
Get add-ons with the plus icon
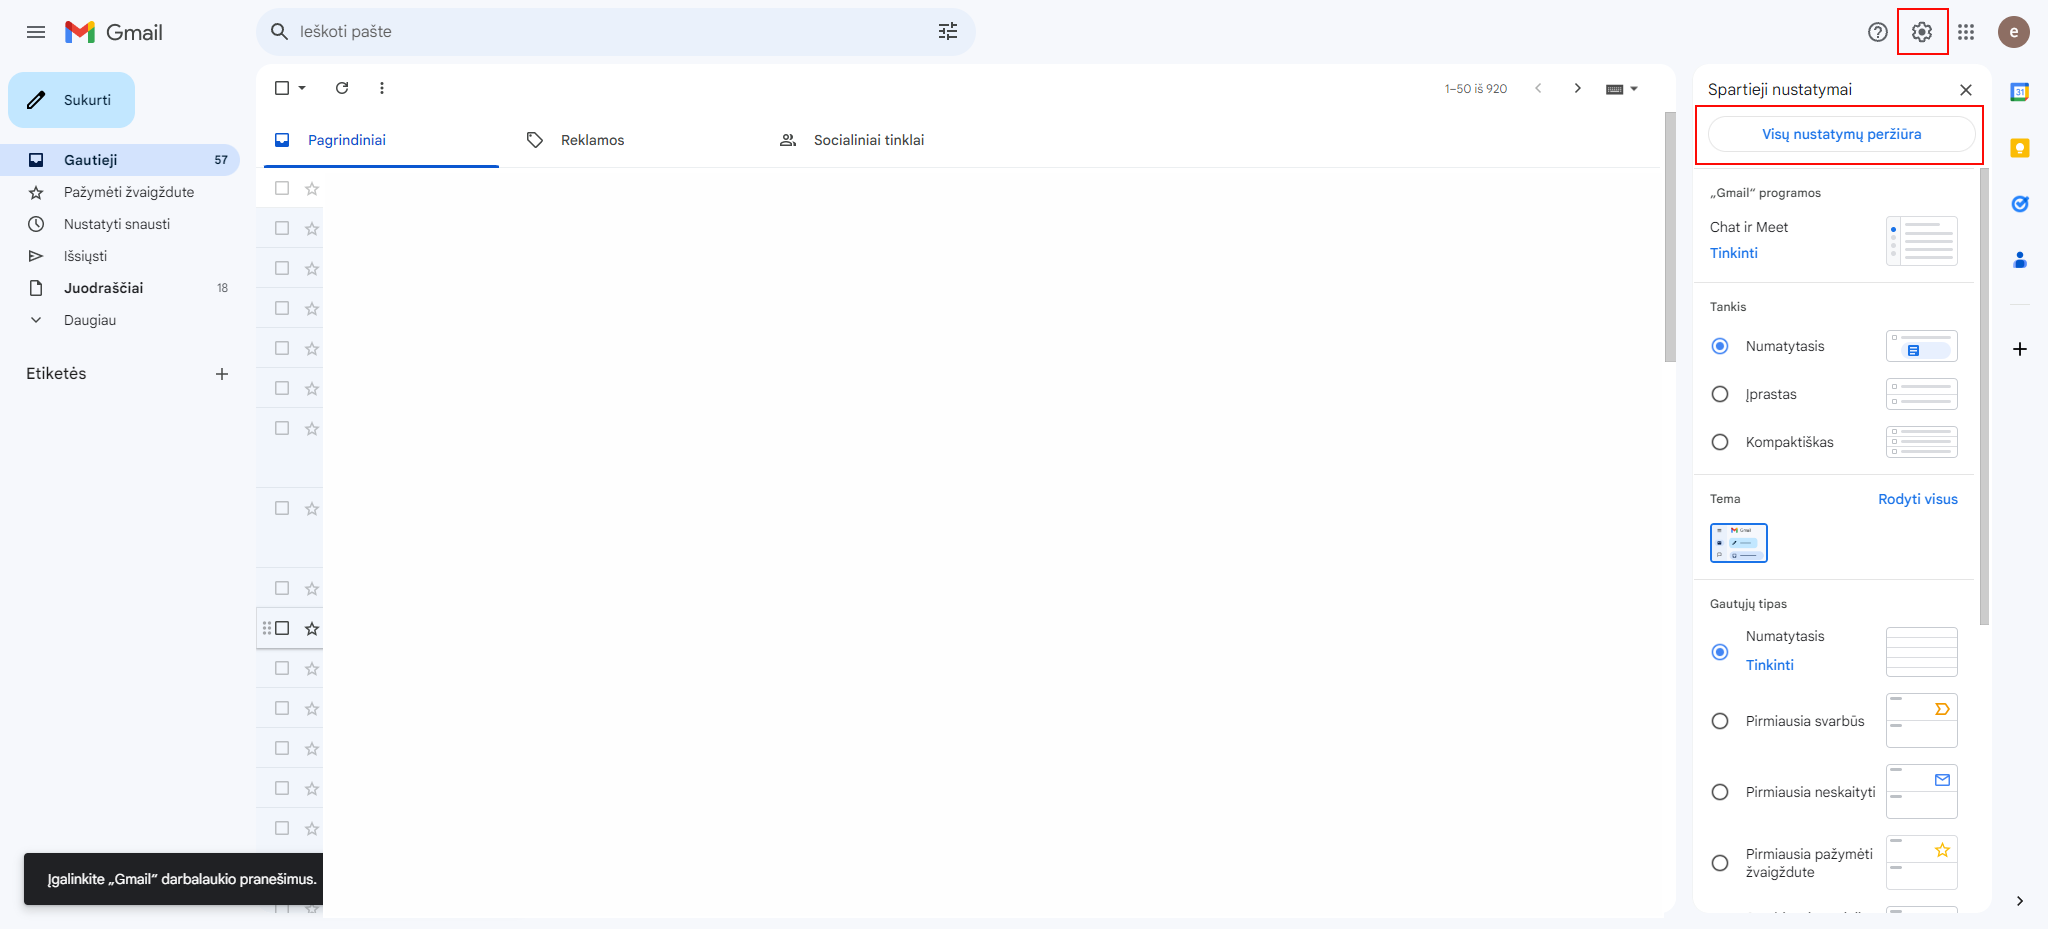pyautogui.click(x=2020, y=349)
